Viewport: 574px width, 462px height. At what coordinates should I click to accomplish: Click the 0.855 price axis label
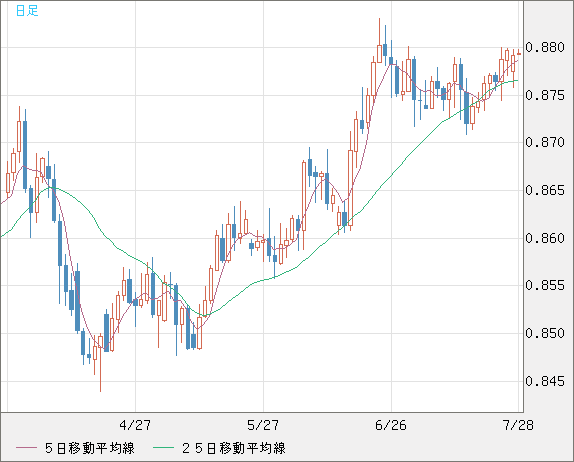[545, 286]
